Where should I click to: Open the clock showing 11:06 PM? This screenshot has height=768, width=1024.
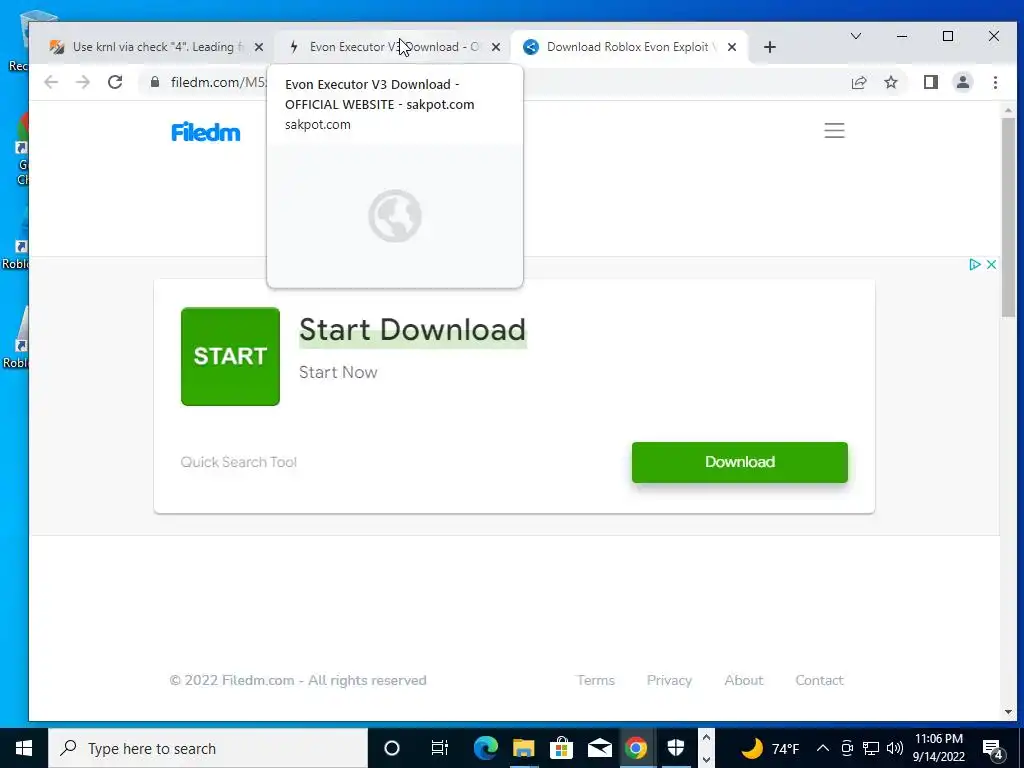click(938, 748)
